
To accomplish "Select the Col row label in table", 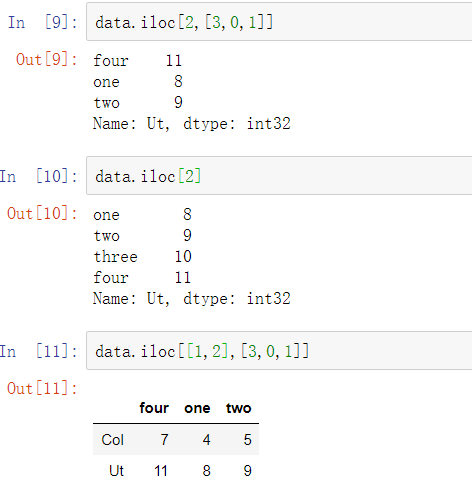I will click(113, 440).
